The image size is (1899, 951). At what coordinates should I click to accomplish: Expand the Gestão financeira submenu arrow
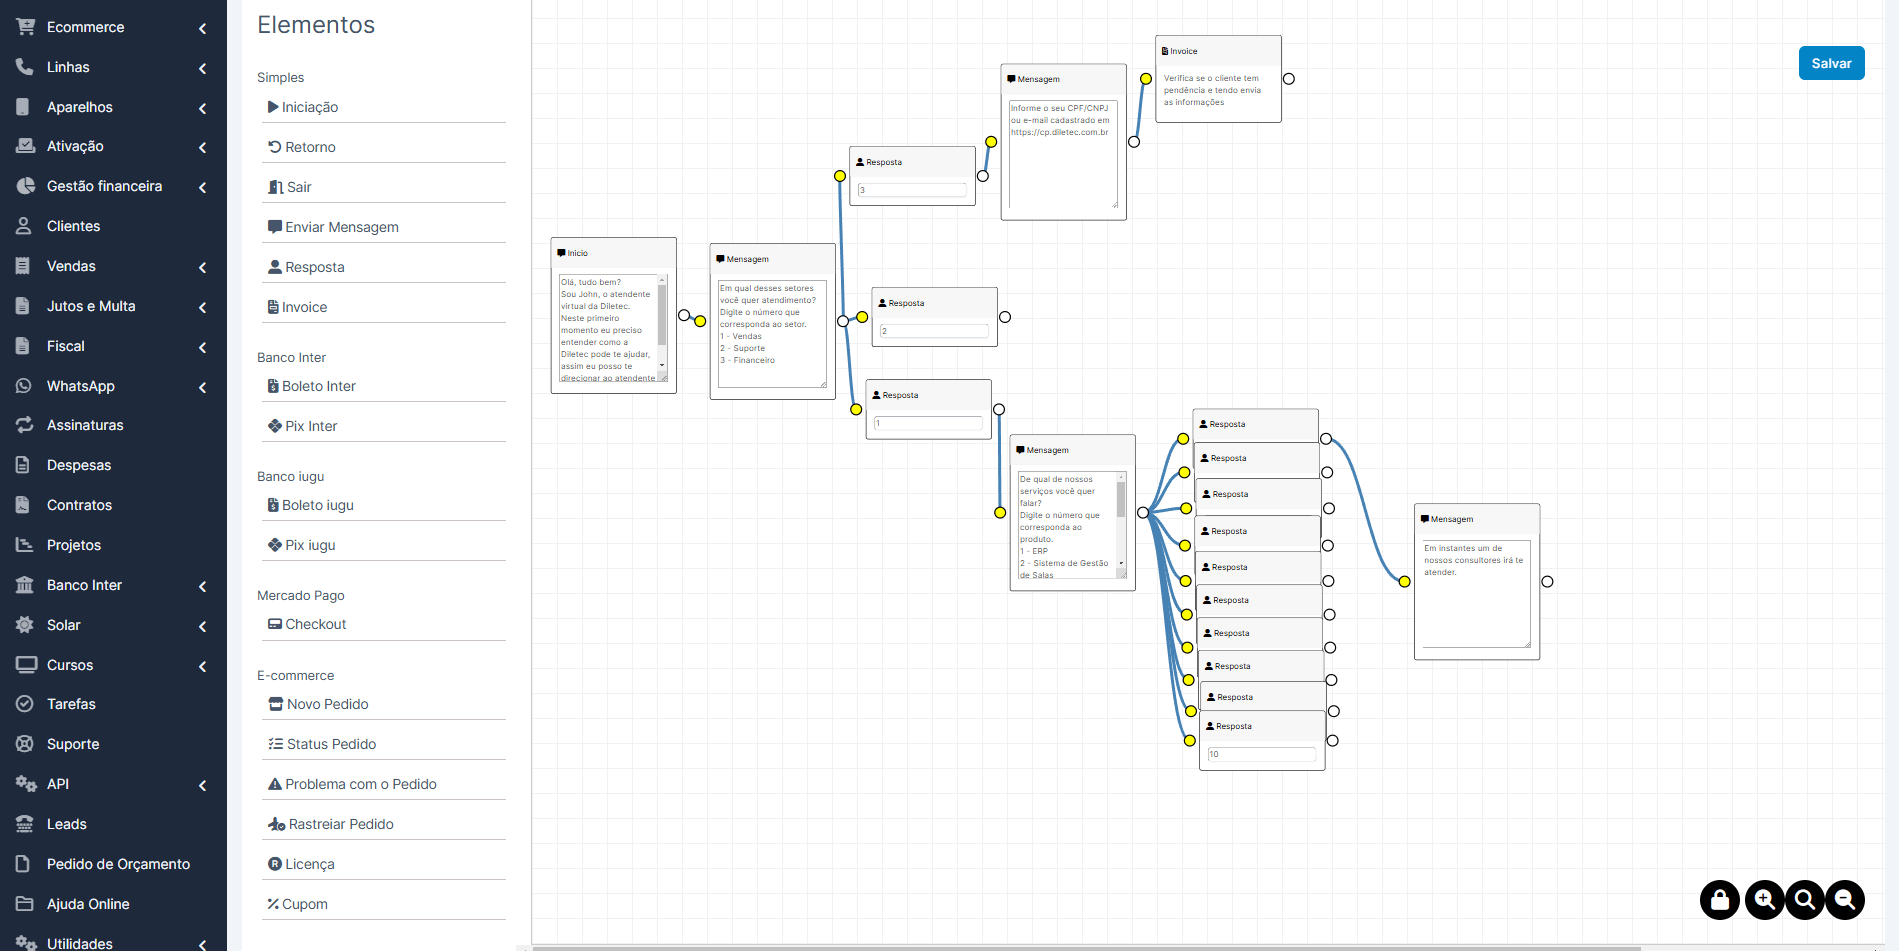point(202,187)
